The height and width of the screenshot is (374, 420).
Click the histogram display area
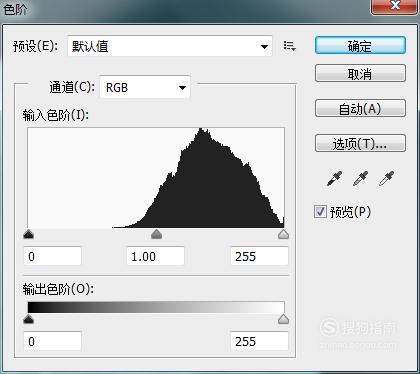click(x=156, y=178)
